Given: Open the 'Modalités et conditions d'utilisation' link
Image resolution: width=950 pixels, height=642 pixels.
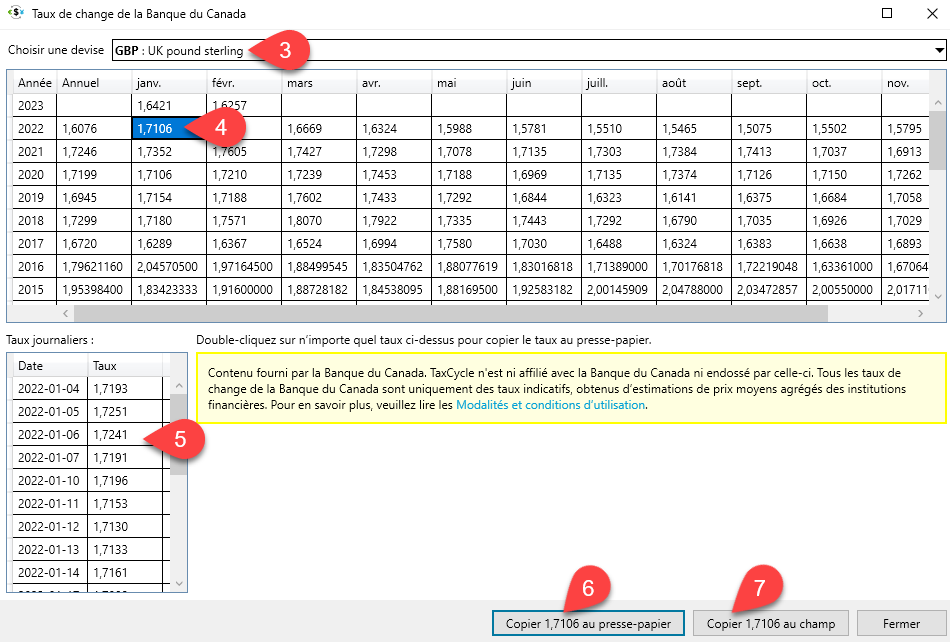Looking at the screenshot, I should pyautogui.click(x=550, y=405).
